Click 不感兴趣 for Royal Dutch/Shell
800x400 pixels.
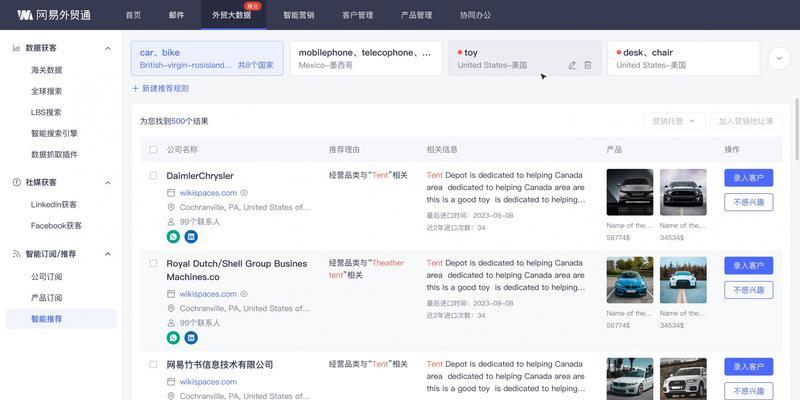[x=748, y=290]
